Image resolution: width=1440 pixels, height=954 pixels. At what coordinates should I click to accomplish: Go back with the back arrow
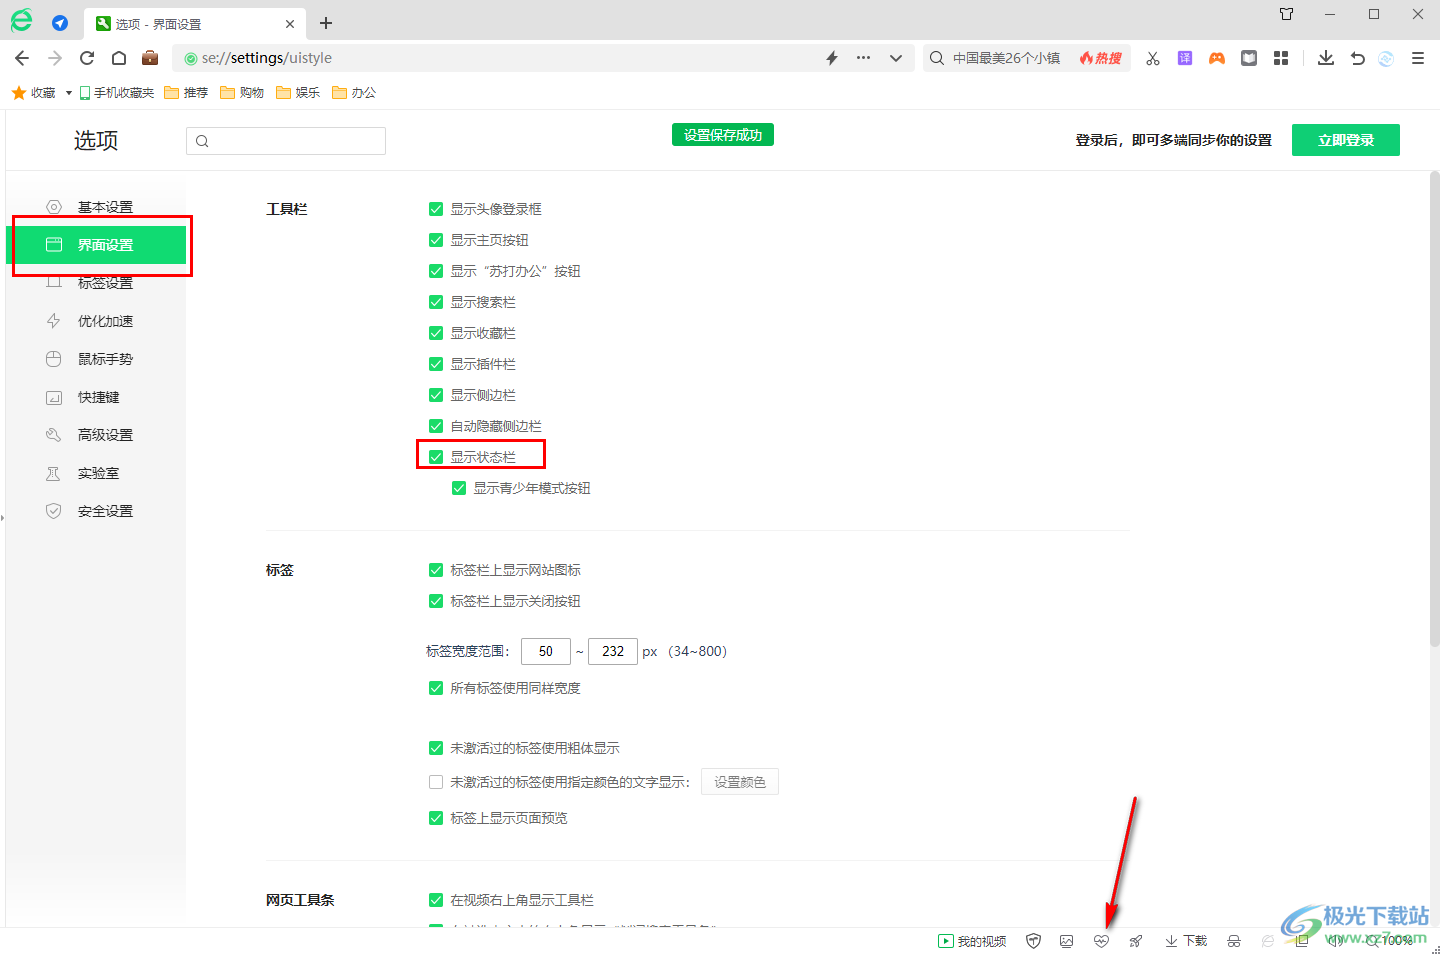tap(22, 58)
